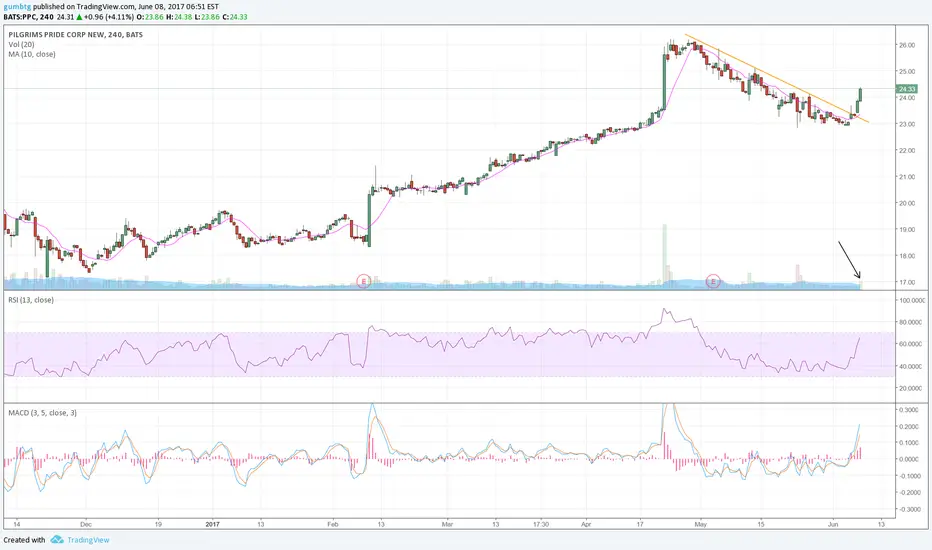Click the June 08, 2017 06:51 EST timestamp
The width and height of the screenshot is (932, 550).
pos(178,7)
